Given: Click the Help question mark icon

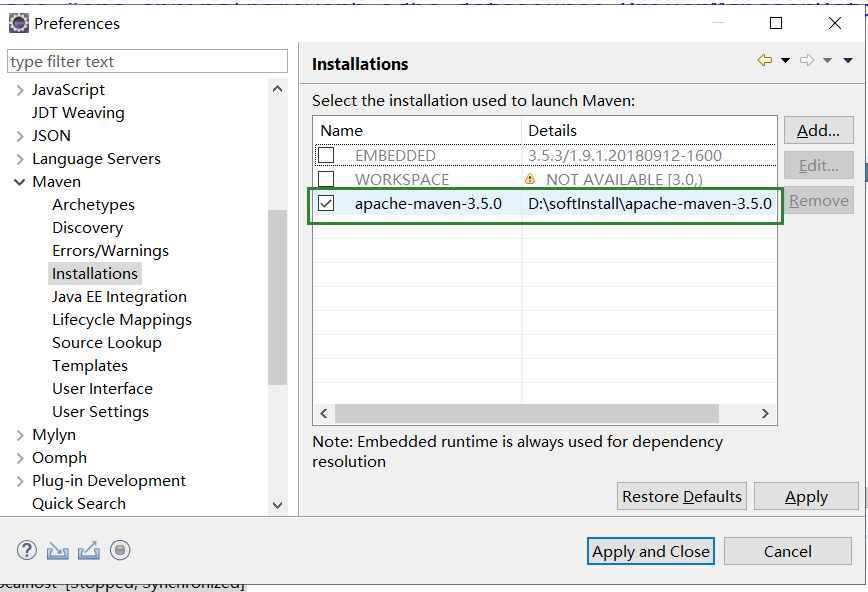Looking at the screenshot, I should click(x=27, y=550).
